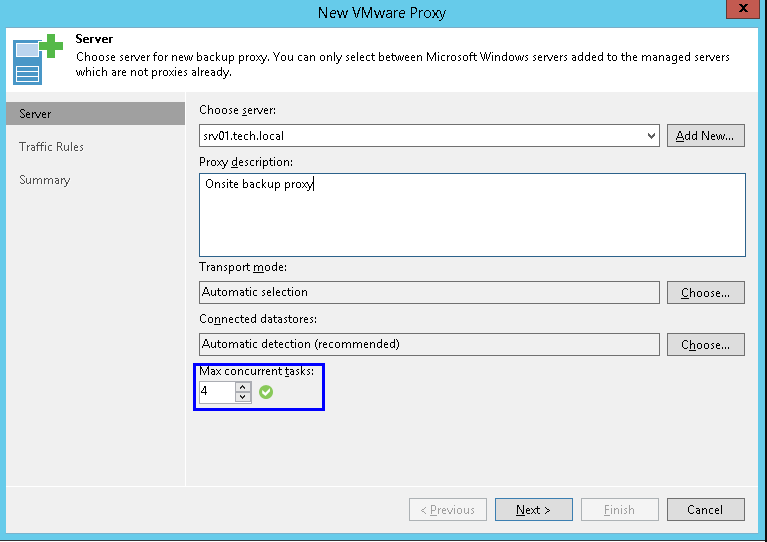This screenshot has height=542, width=767.
Task: Click the Choose server label
Action: coord(237,110)
